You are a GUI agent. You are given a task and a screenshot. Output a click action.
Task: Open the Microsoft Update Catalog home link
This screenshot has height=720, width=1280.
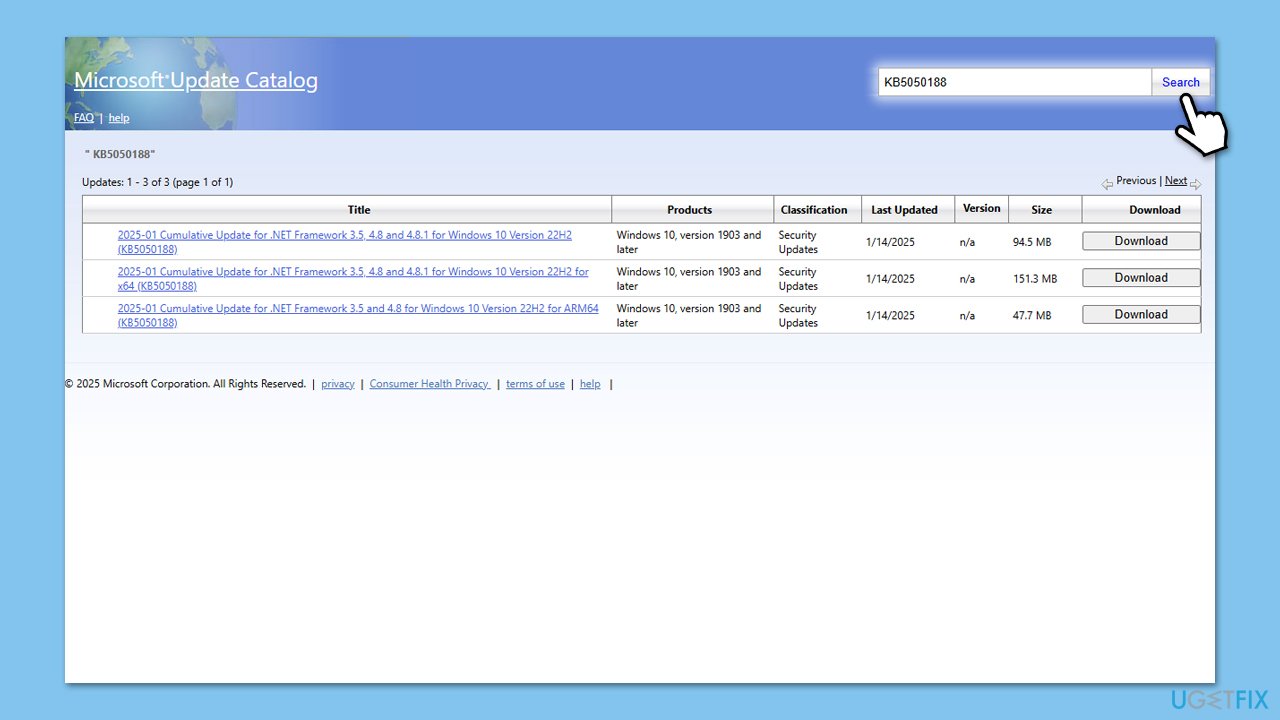click(x=196, y=81)
